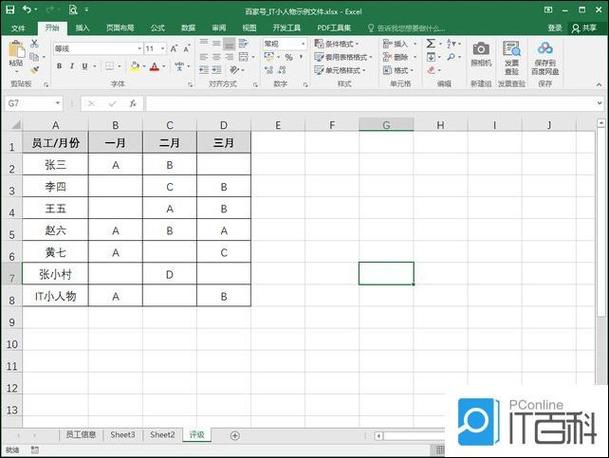Click the Accounting Number Format icon
Image resolution: width=609 pixels, height=458 pixels.
[269, 57]
